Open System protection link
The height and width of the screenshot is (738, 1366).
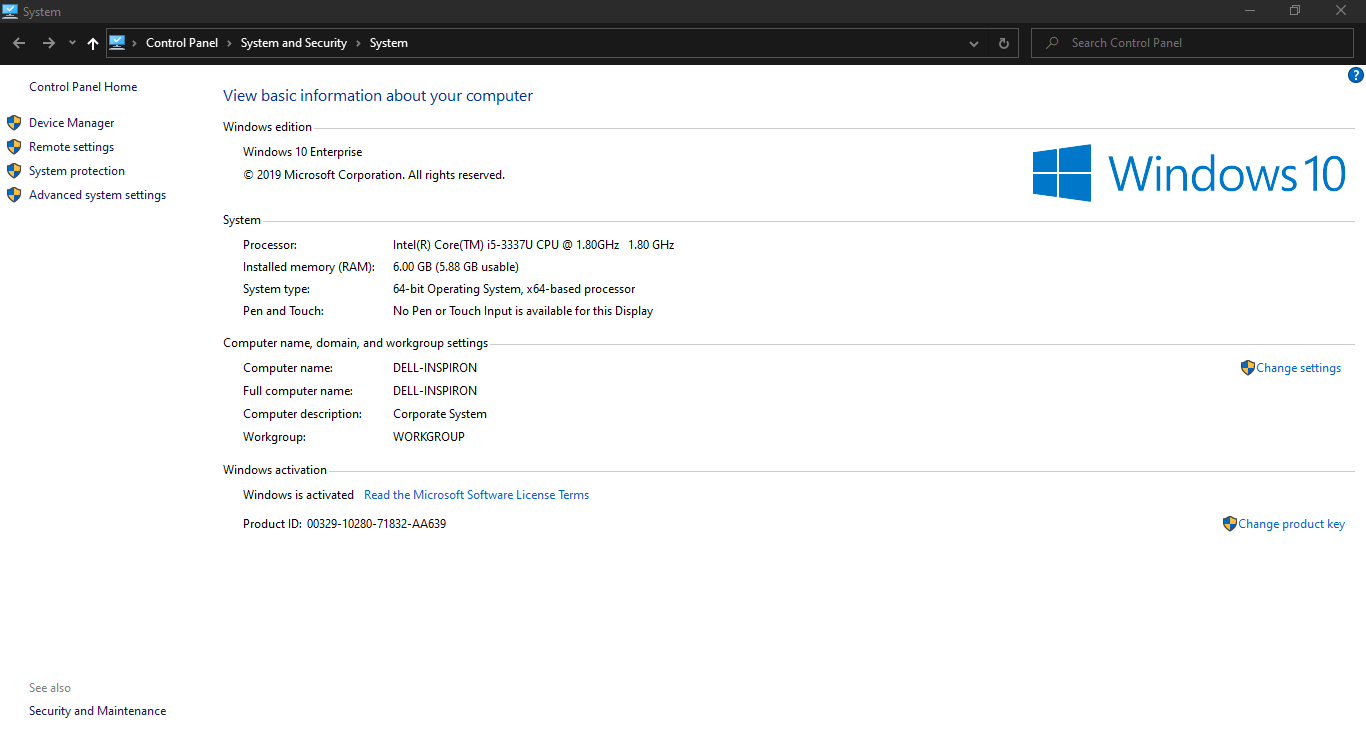click(77, 171)
